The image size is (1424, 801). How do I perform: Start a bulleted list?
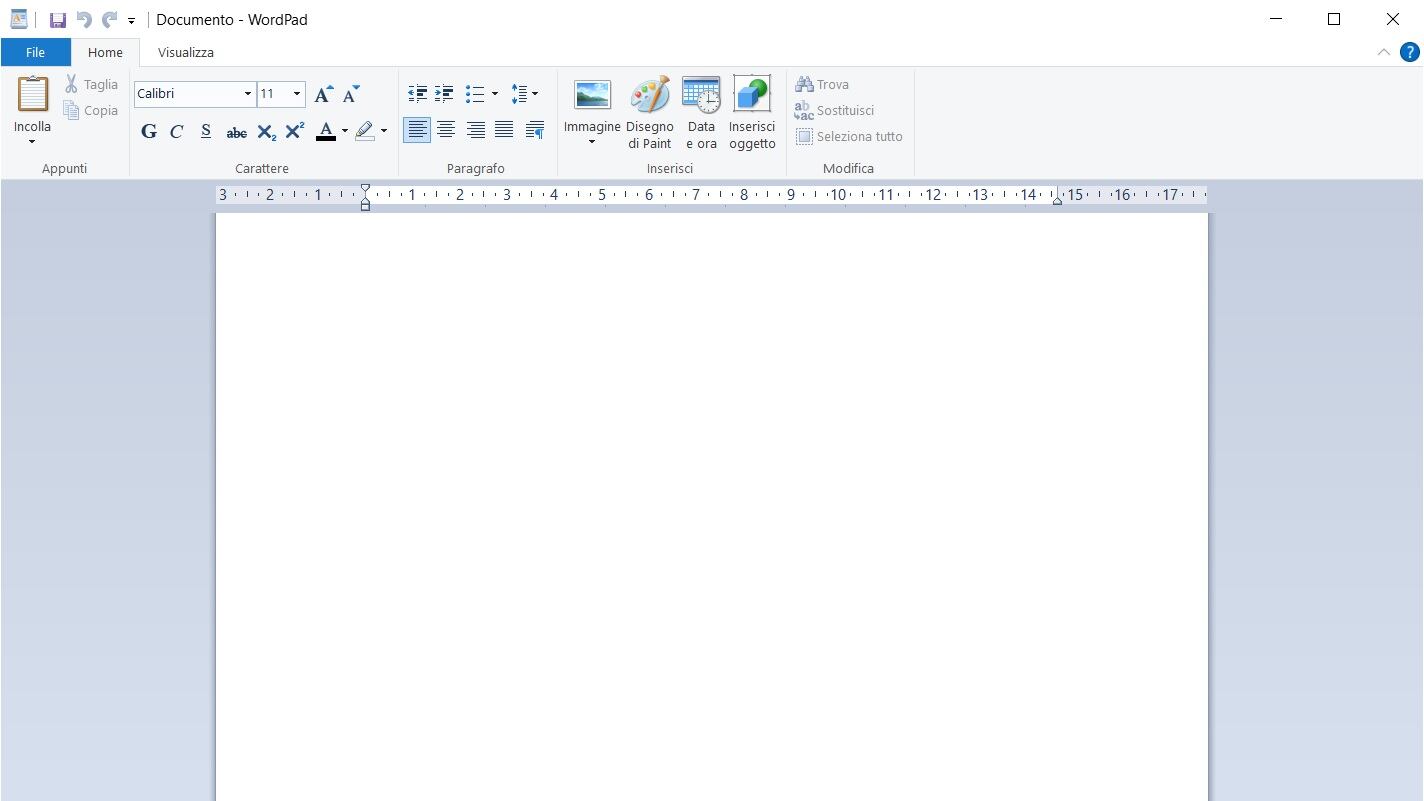(475, 94)
